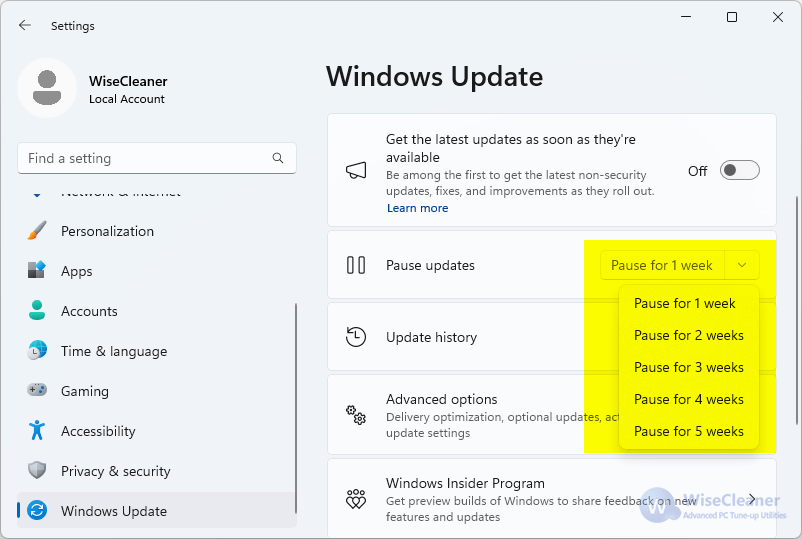Image resolution: width=802 pixels, height=539 pixels.
Task: Select Pause for 4 weeks
Action: point(688,399)
